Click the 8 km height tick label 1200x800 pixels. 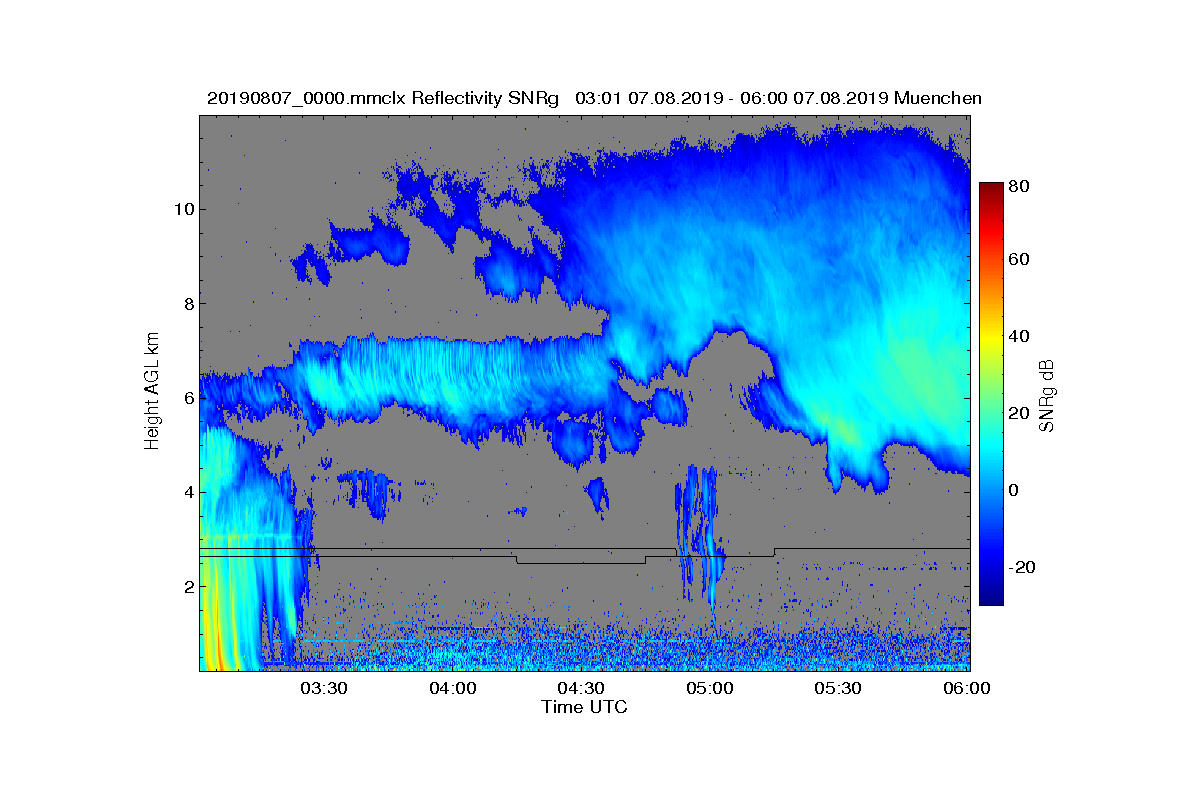click(x=188, y=304)
